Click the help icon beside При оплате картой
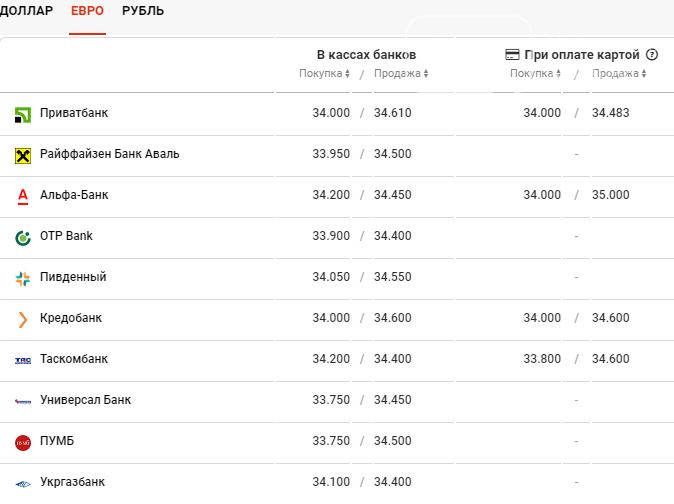Screen dimensions: 674x504 coord(652,55)
